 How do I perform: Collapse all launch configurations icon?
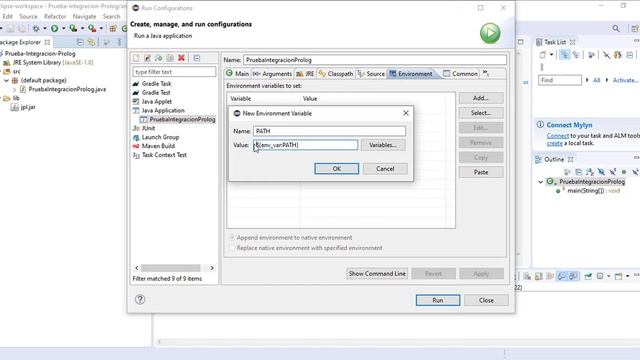tap(197, 58)
